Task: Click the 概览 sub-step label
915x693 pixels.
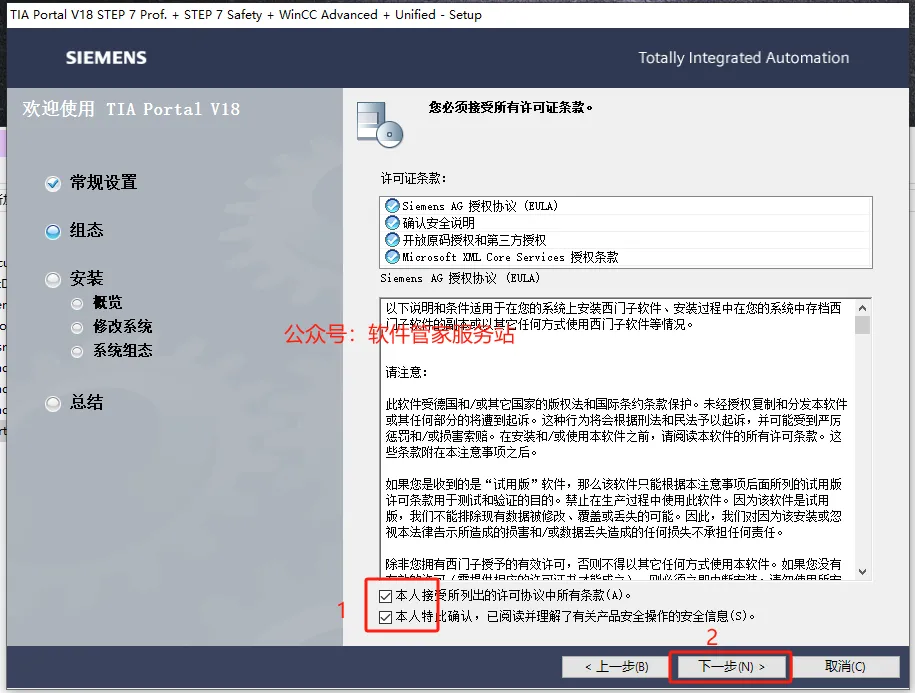Action: [x=107, y=302]
